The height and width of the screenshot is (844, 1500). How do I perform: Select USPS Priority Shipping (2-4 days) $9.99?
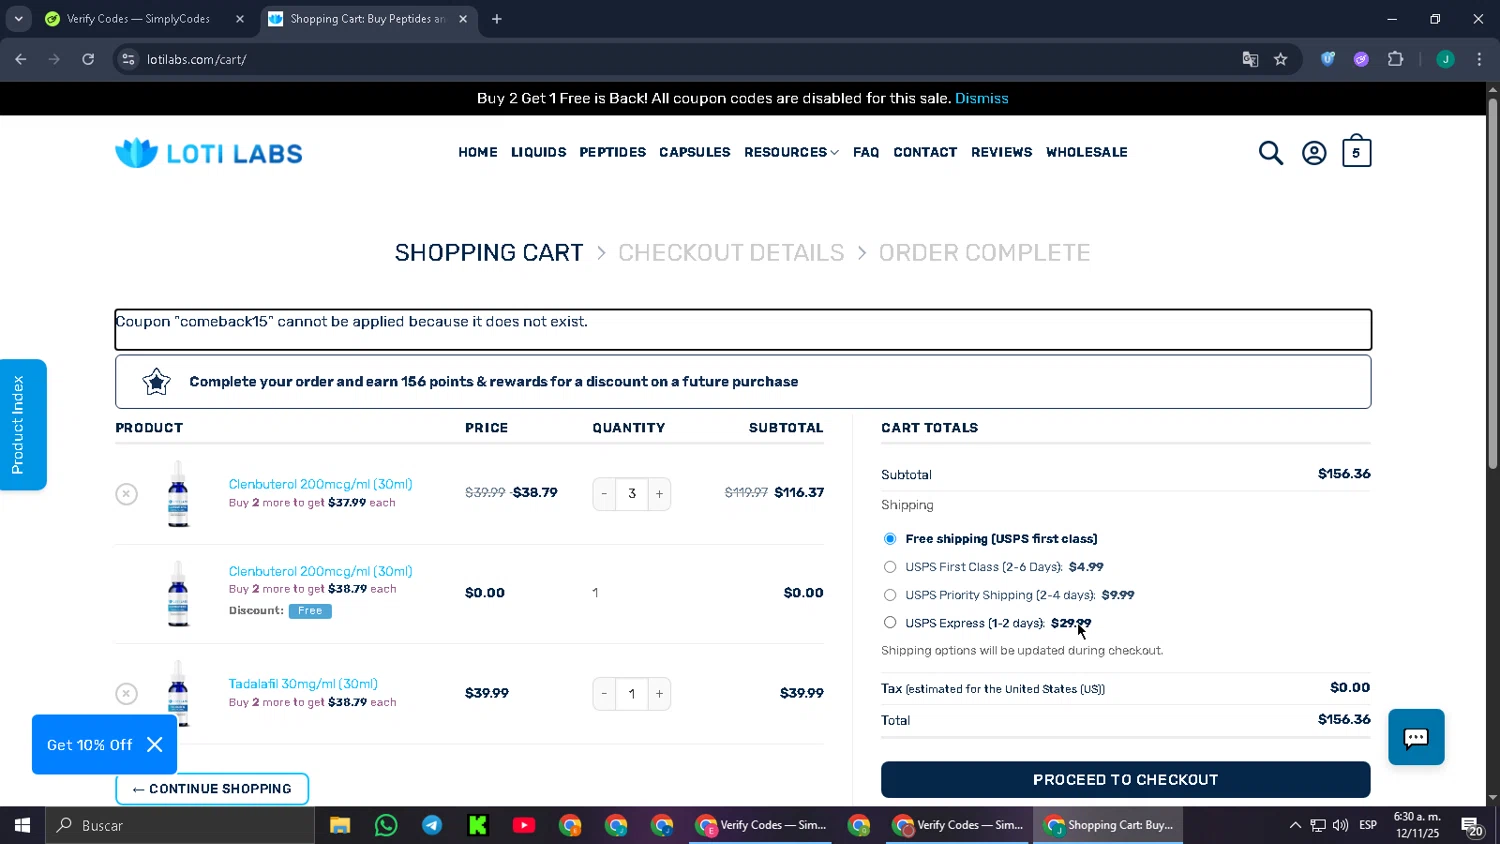click(x=890, y=595)
